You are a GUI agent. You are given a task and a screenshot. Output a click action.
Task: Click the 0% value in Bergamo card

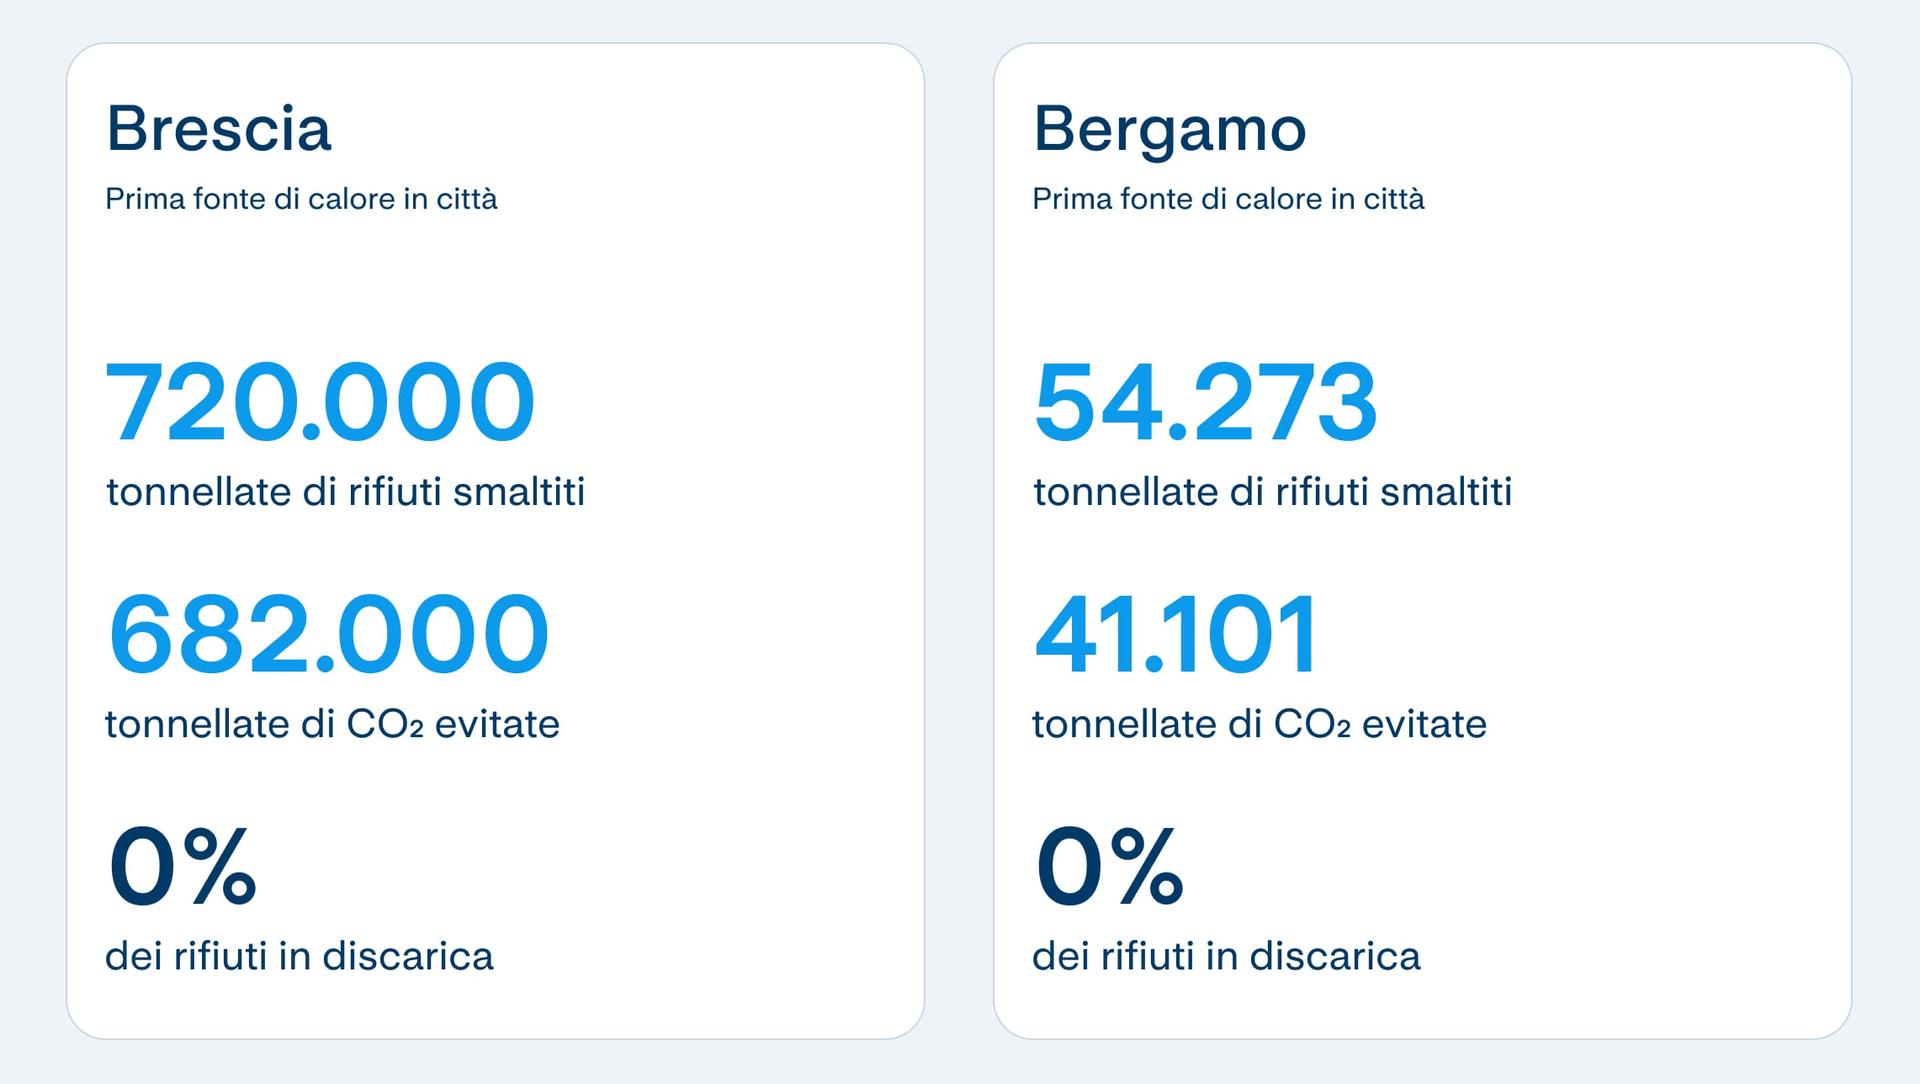coord(1109,865)
